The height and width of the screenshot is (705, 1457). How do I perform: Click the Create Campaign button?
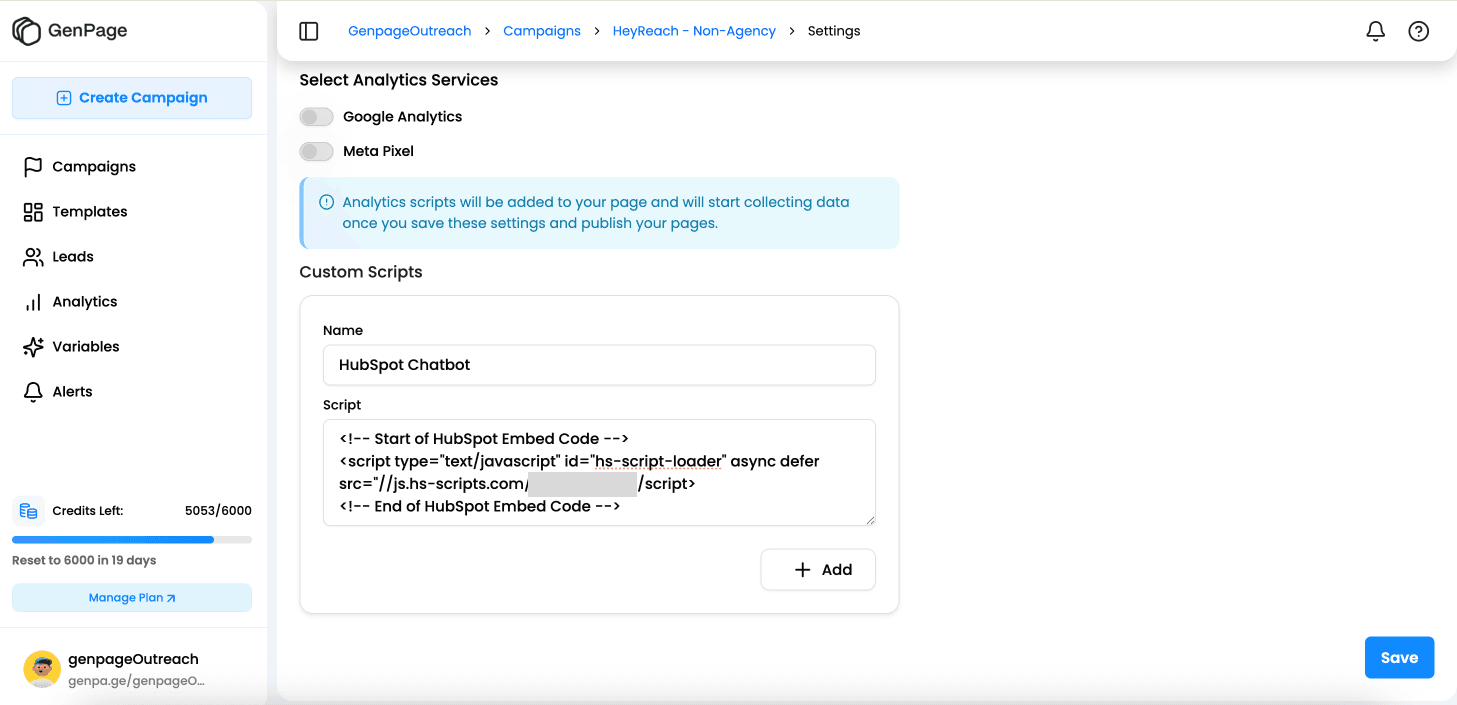click(x=132, y=98)
